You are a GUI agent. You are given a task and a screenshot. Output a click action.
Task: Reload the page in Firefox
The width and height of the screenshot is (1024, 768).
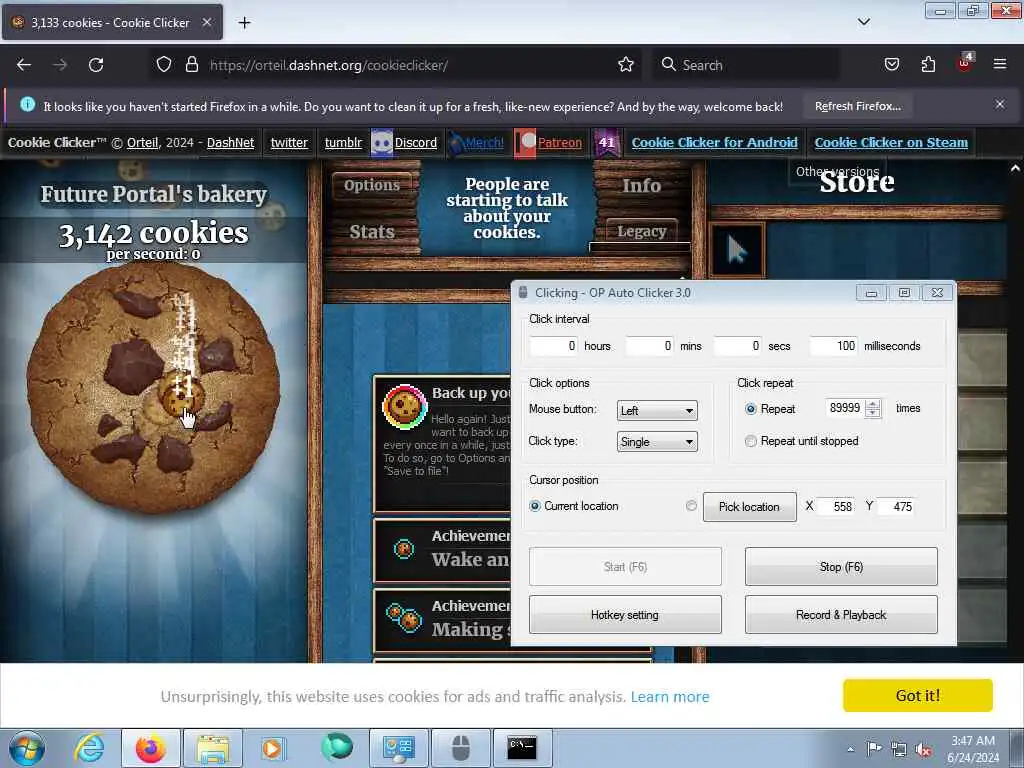96,65
